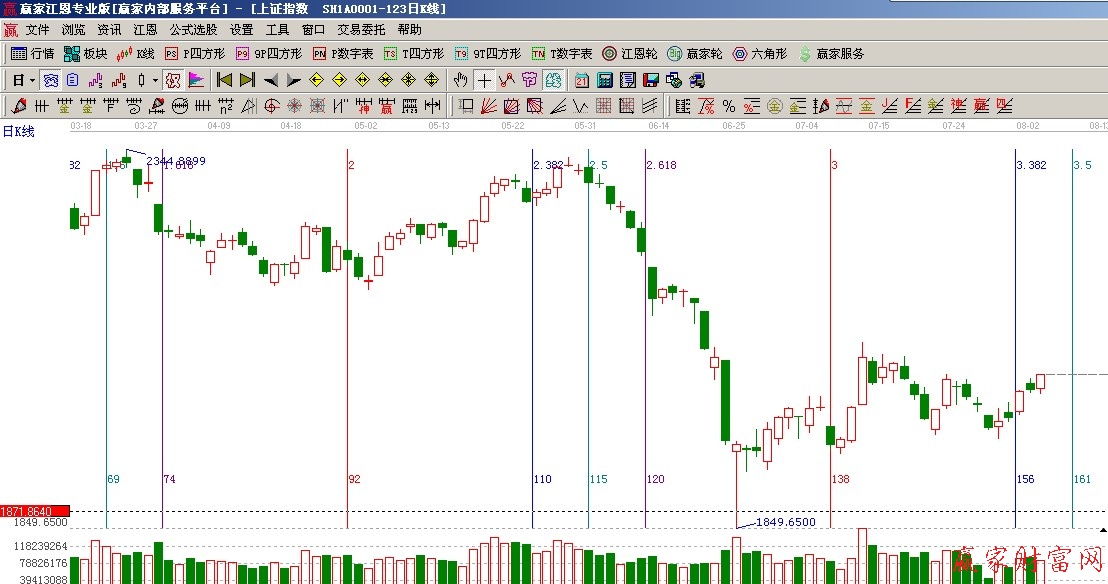This screenshot has width=1108, height=584.
Task: Toggle the crosshair cursor button
Action: point(484,80)
